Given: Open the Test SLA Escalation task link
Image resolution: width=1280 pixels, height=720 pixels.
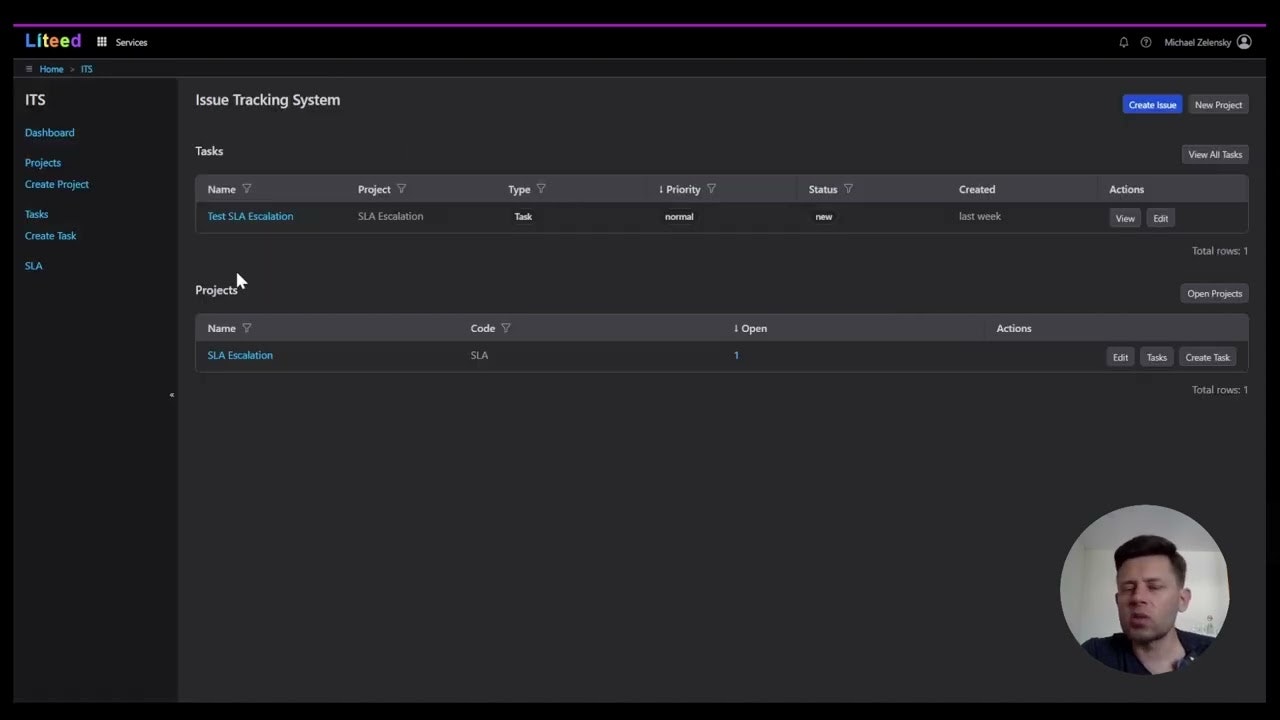Looking at the screenshot, I should (x=250, y=216).
